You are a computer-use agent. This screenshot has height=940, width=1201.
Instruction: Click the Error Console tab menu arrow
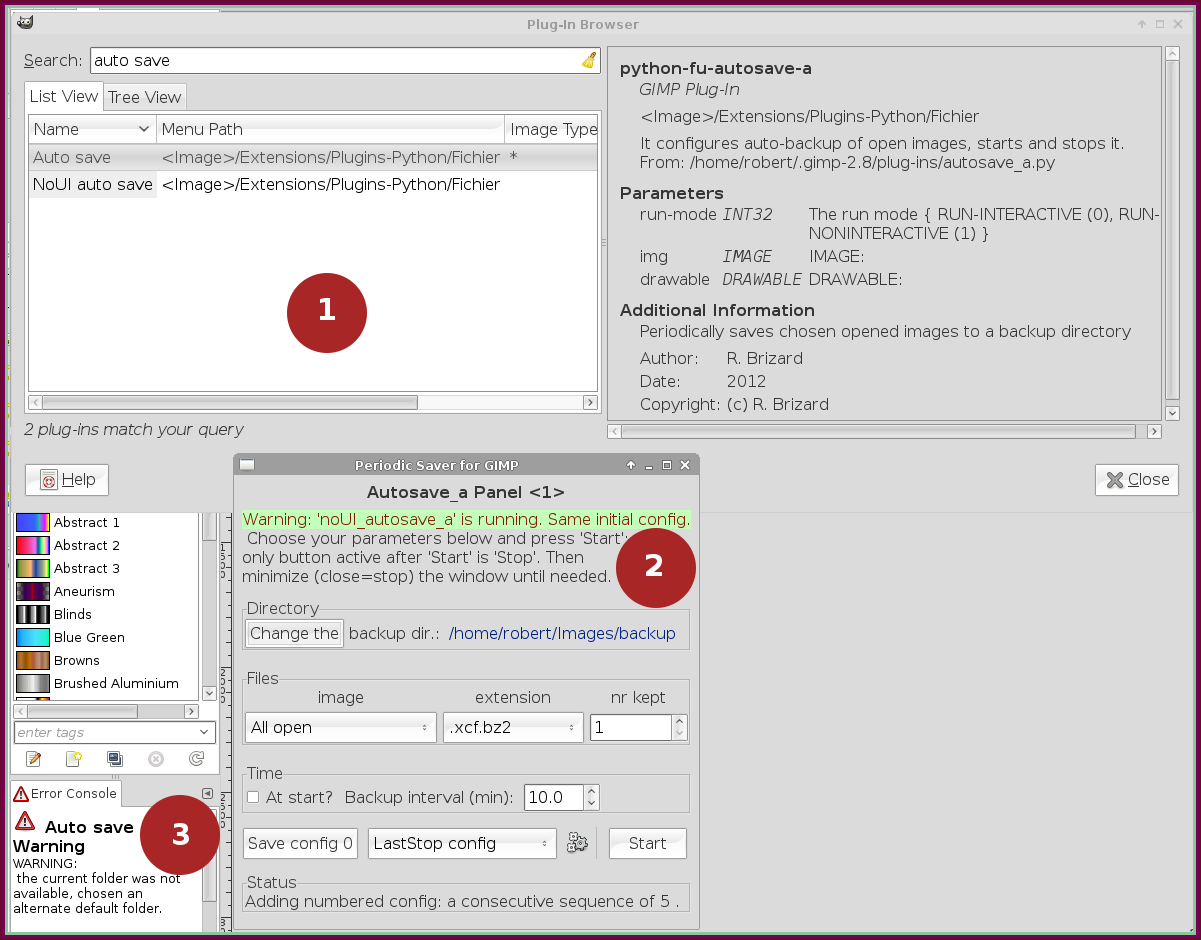pos(207,794)
